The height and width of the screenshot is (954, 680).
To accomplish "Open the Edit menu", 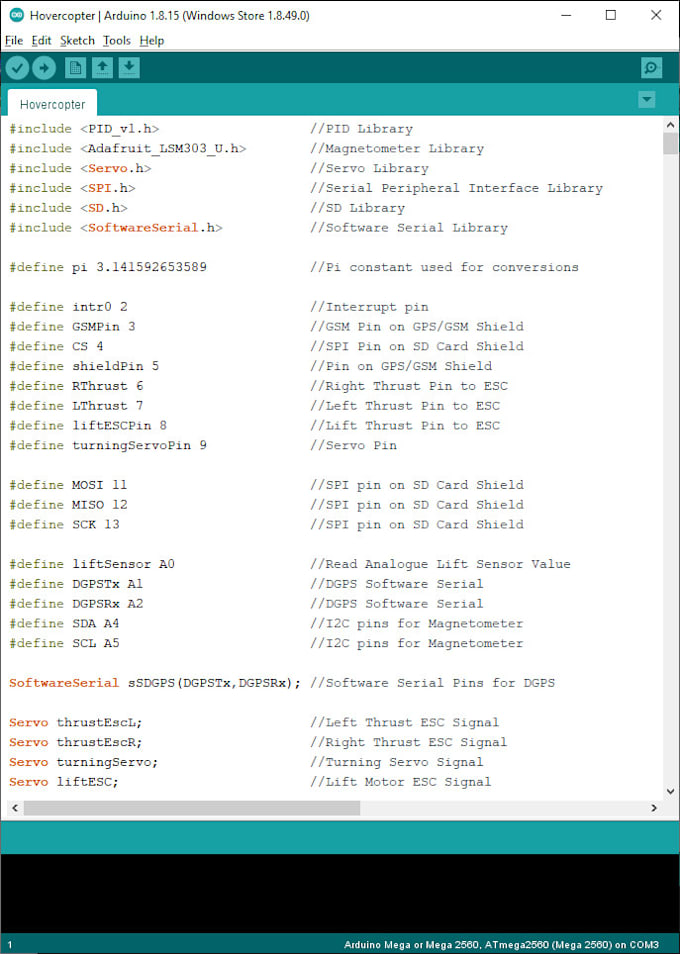I will point(40,40).
